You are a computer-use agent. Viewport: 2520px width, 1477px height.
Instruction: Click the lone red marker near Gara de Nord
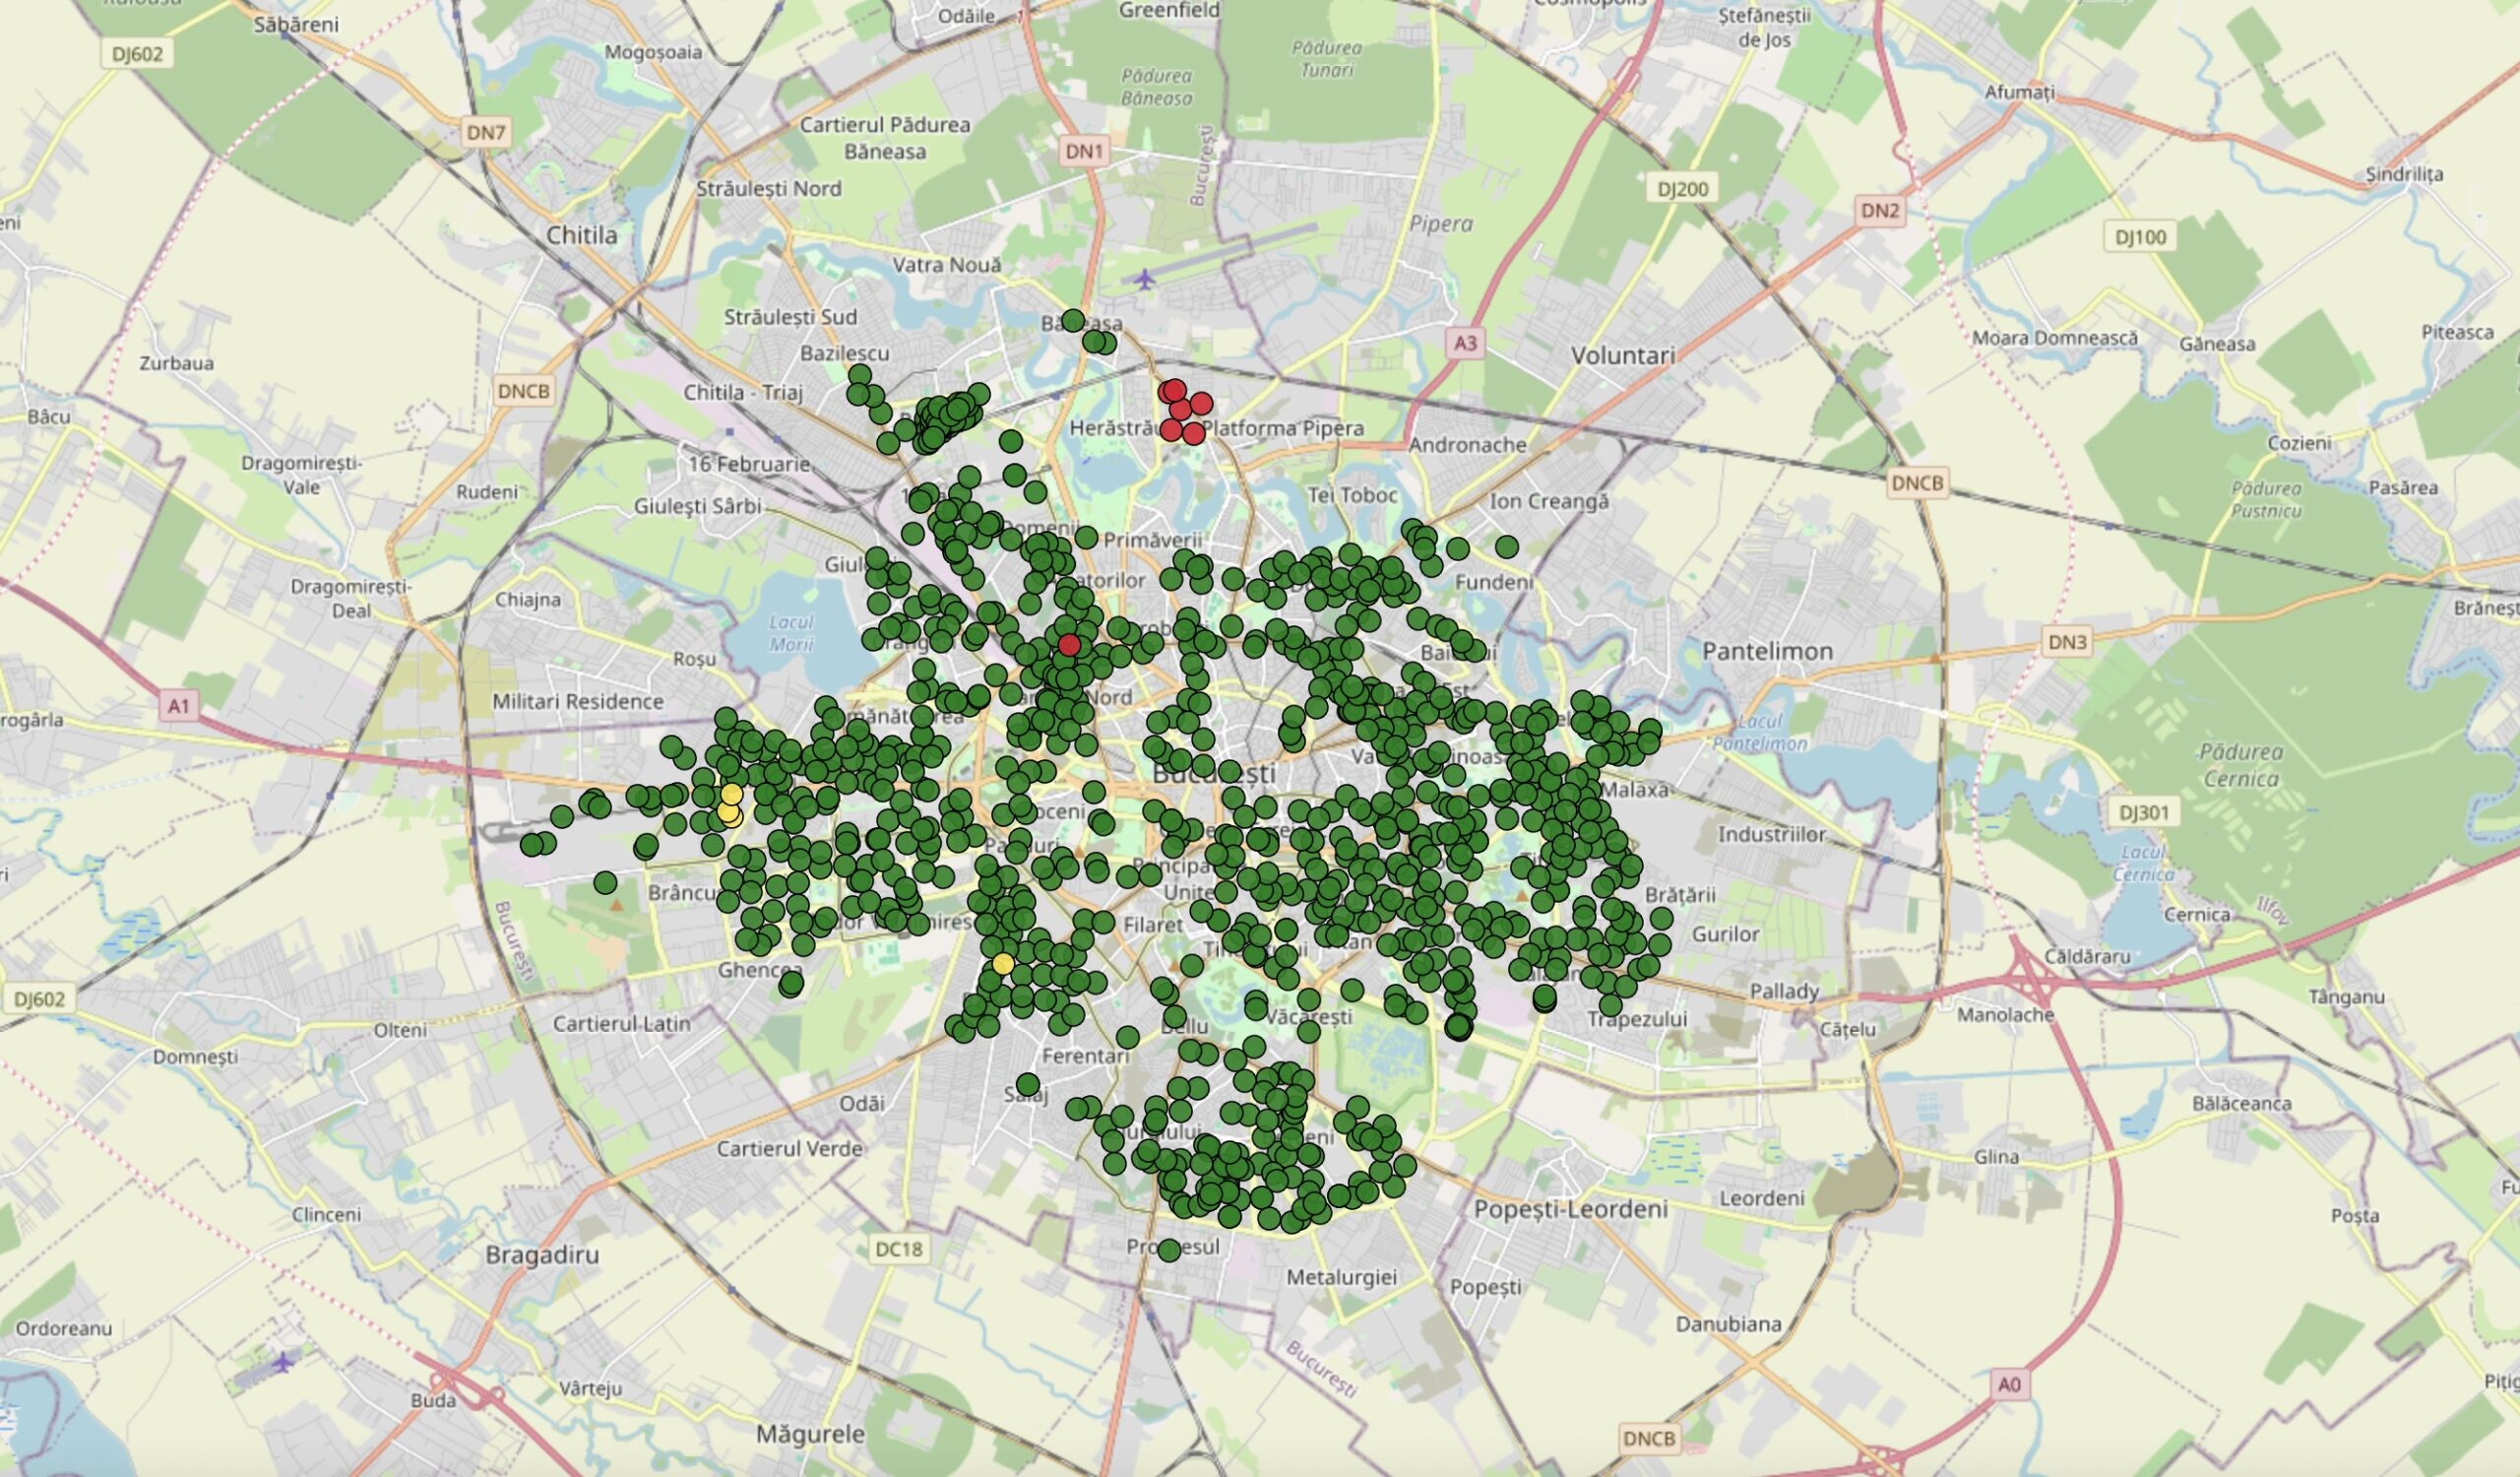click(1069, 645)
